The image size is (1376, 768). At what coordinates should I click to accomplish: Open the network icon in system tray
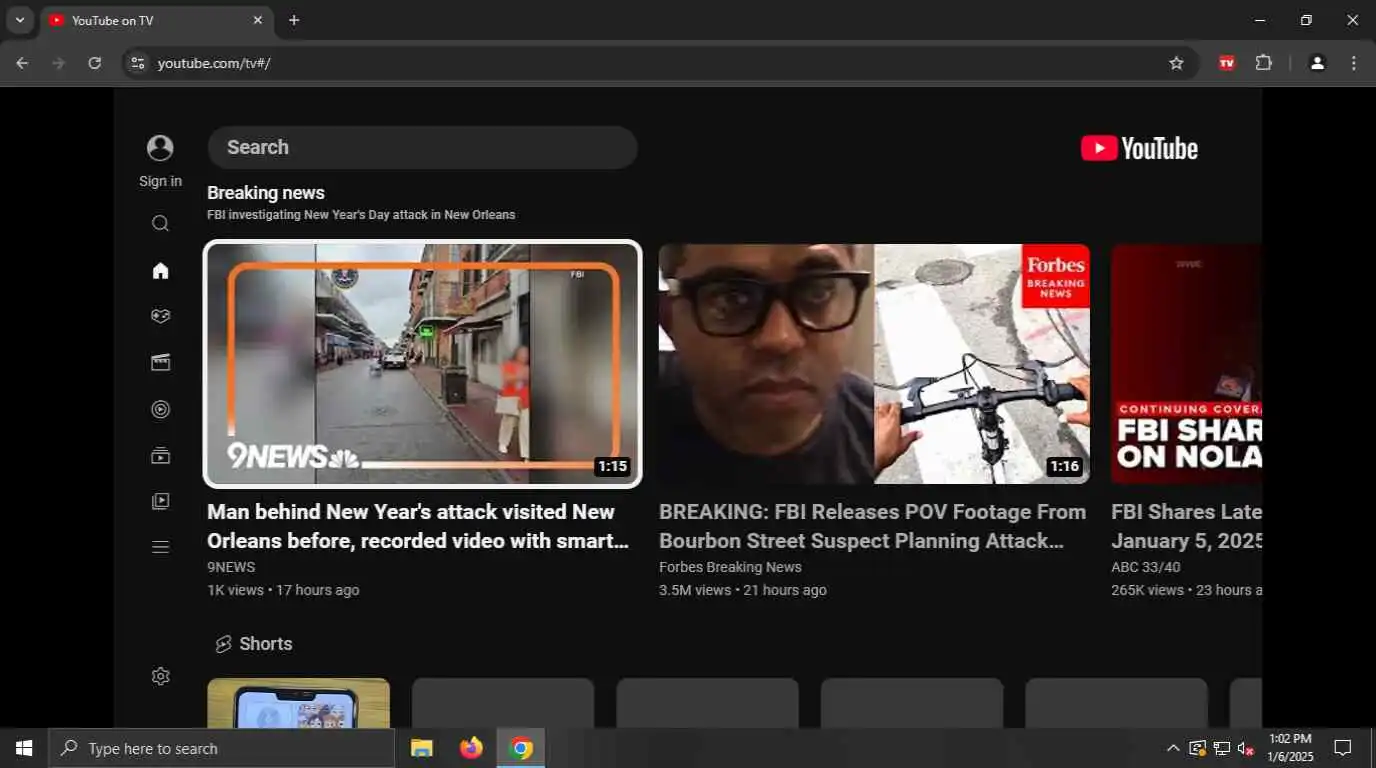[1222, 748]
